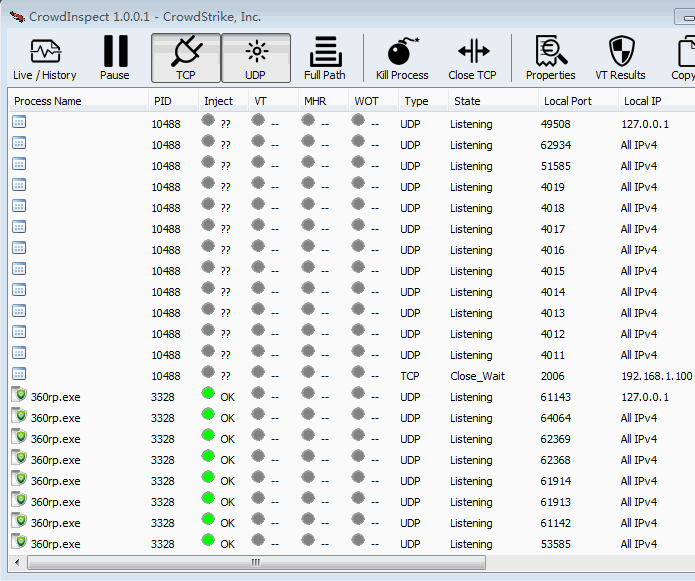Image resolution: width=695 pixels, height=581 pixels.
Task: Enable Full Path display
Action: point(325,58)
